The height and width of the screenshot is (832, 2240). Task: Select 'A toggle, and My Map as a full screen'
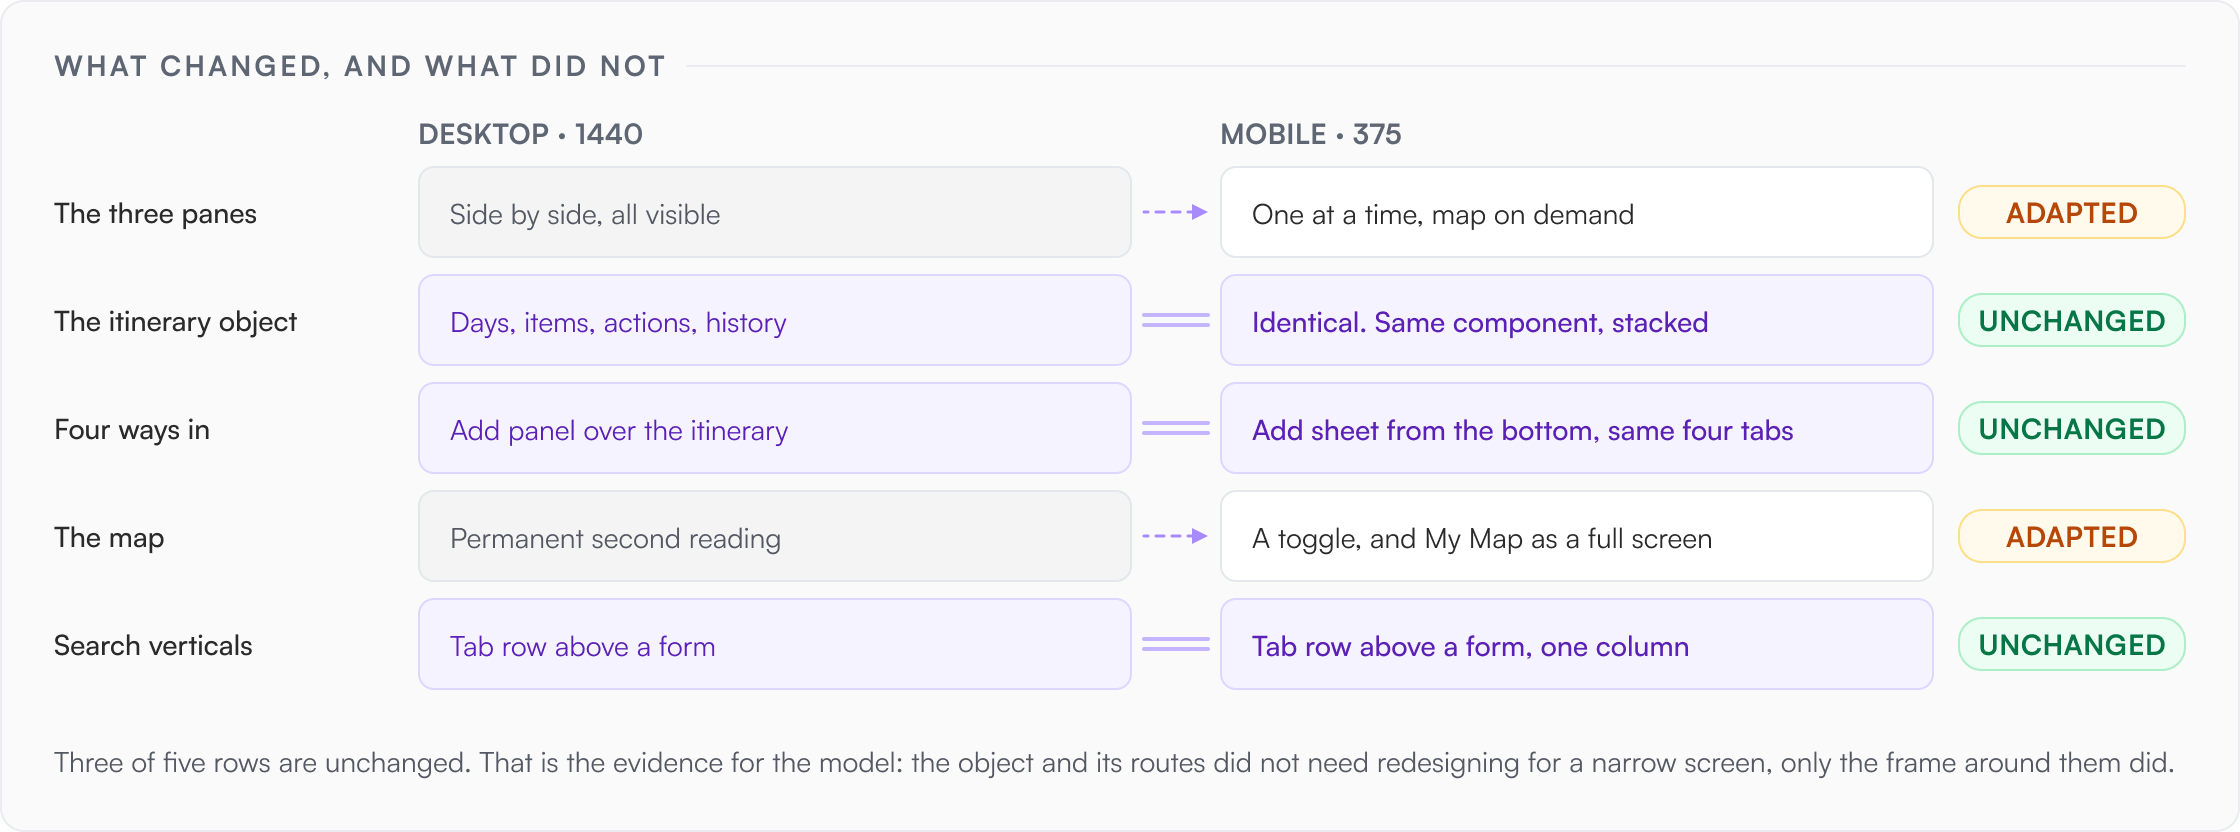tap(1577, 536)
